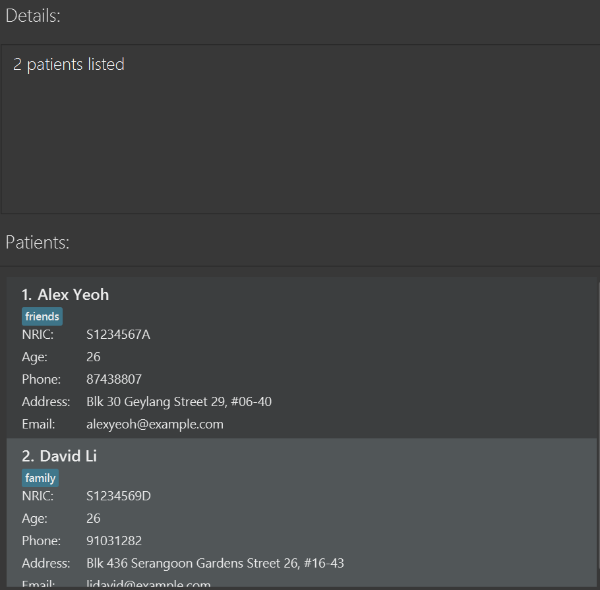Screen dimensions: 600x590
Task: Click Alex Yeoh's NRIC S1234567A
Action: [x=118, y=334]
